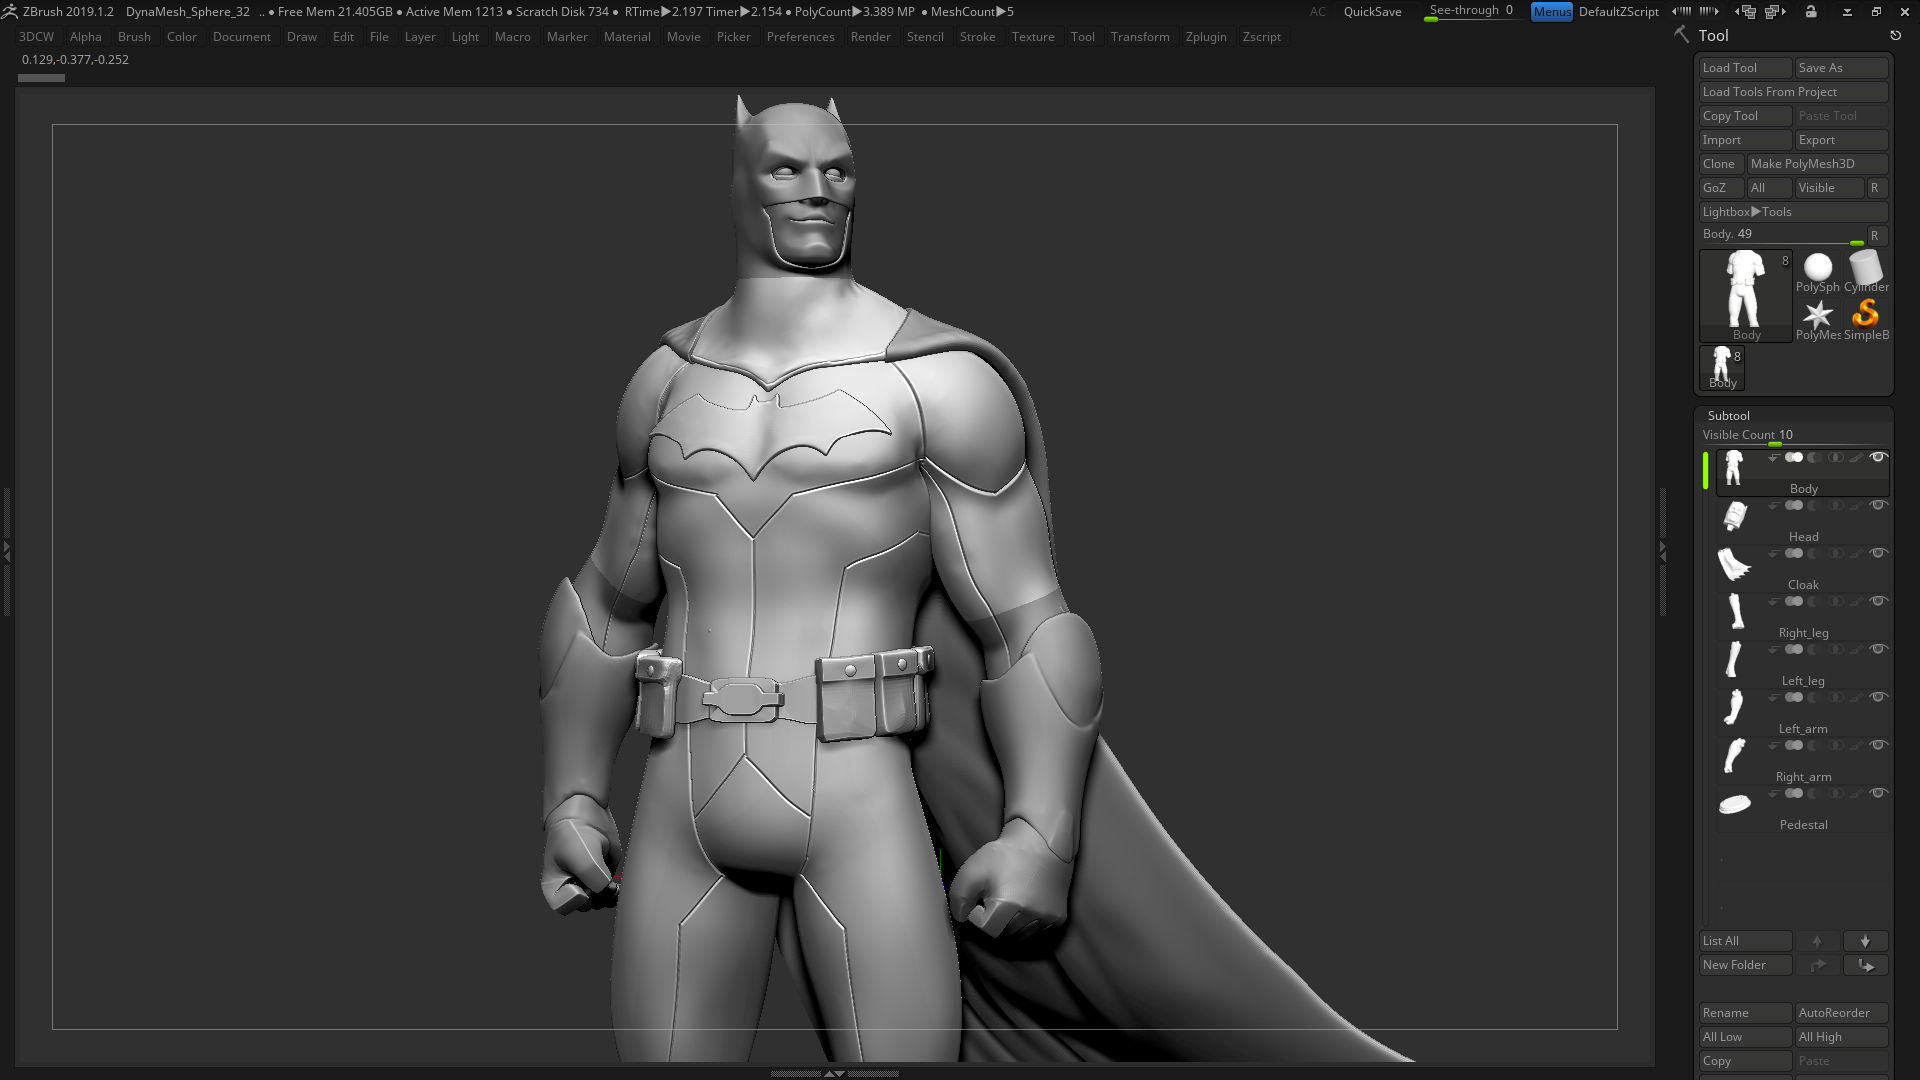The image size is (1920, 1080).
Task: Open the Material menu
Action: pyautogui.click(x=627, y=37)
